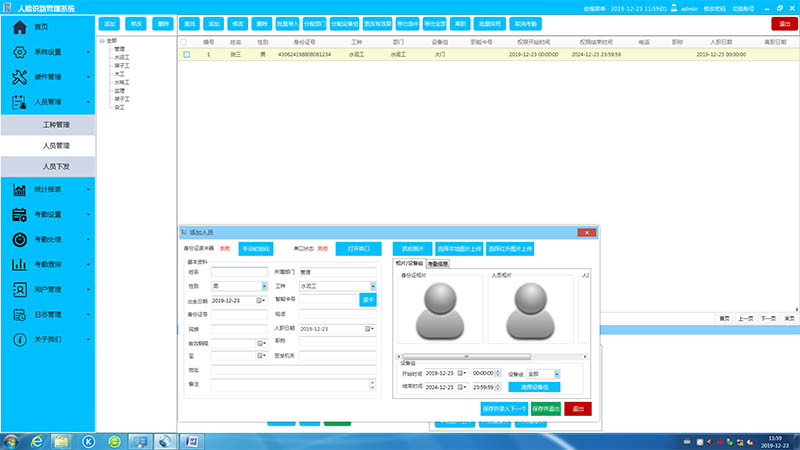Click the 打开串口 button

click(359, 249)
